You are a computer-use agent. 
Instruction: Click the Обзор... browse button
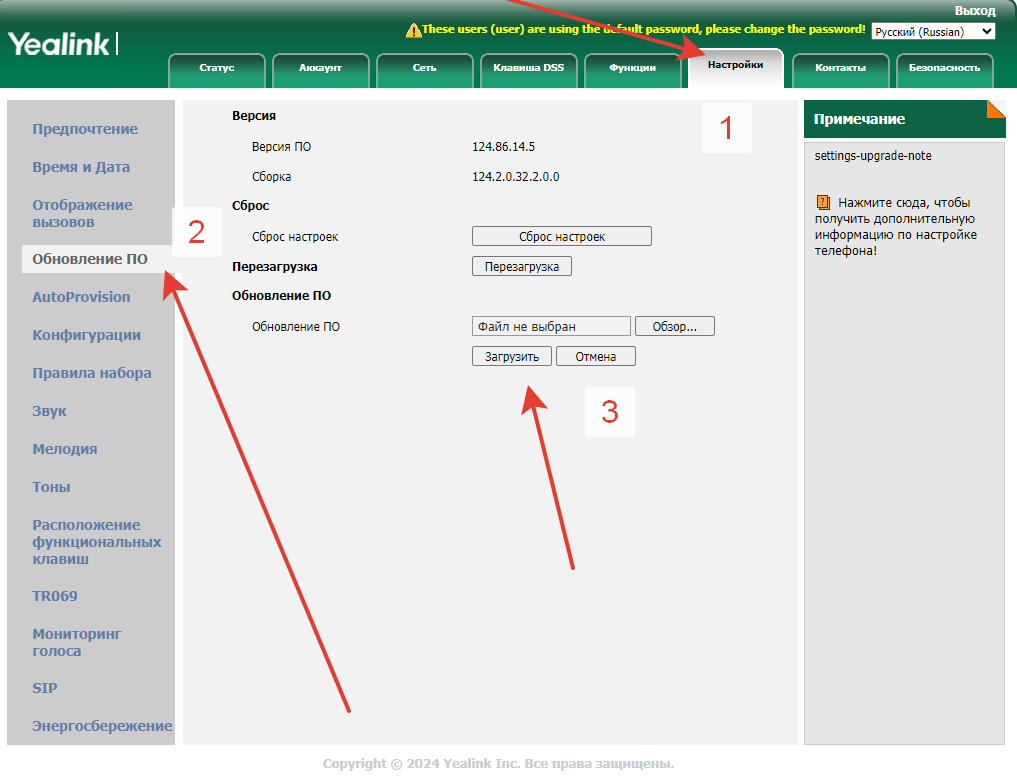[x=675, y=326]
